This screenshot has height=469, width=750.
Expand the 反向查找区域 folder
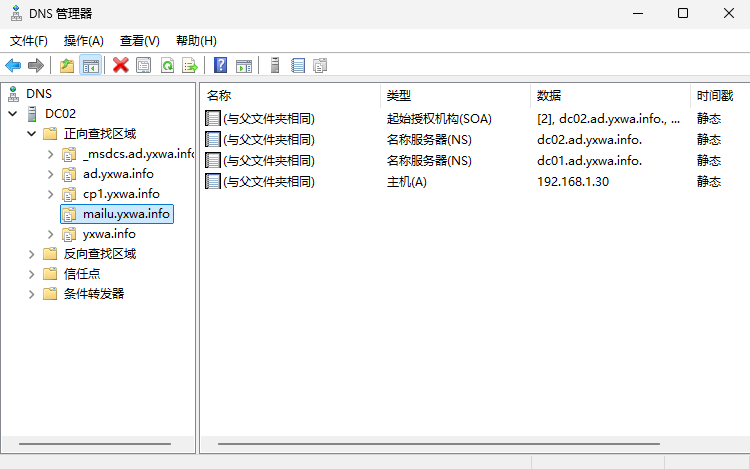point(32,254)
